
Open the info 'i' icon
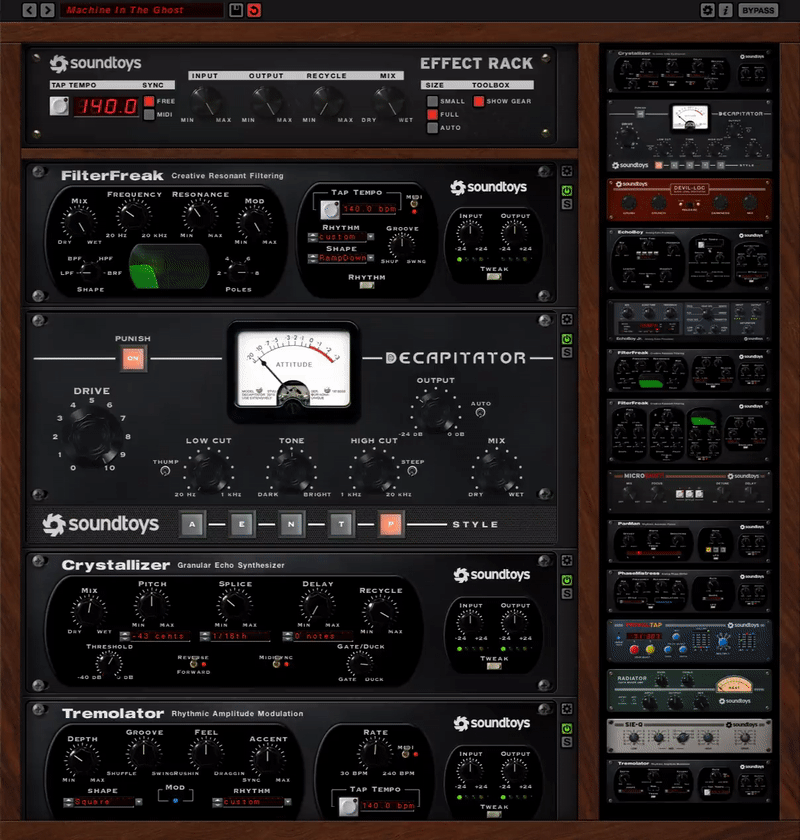(x=726, y=10)
